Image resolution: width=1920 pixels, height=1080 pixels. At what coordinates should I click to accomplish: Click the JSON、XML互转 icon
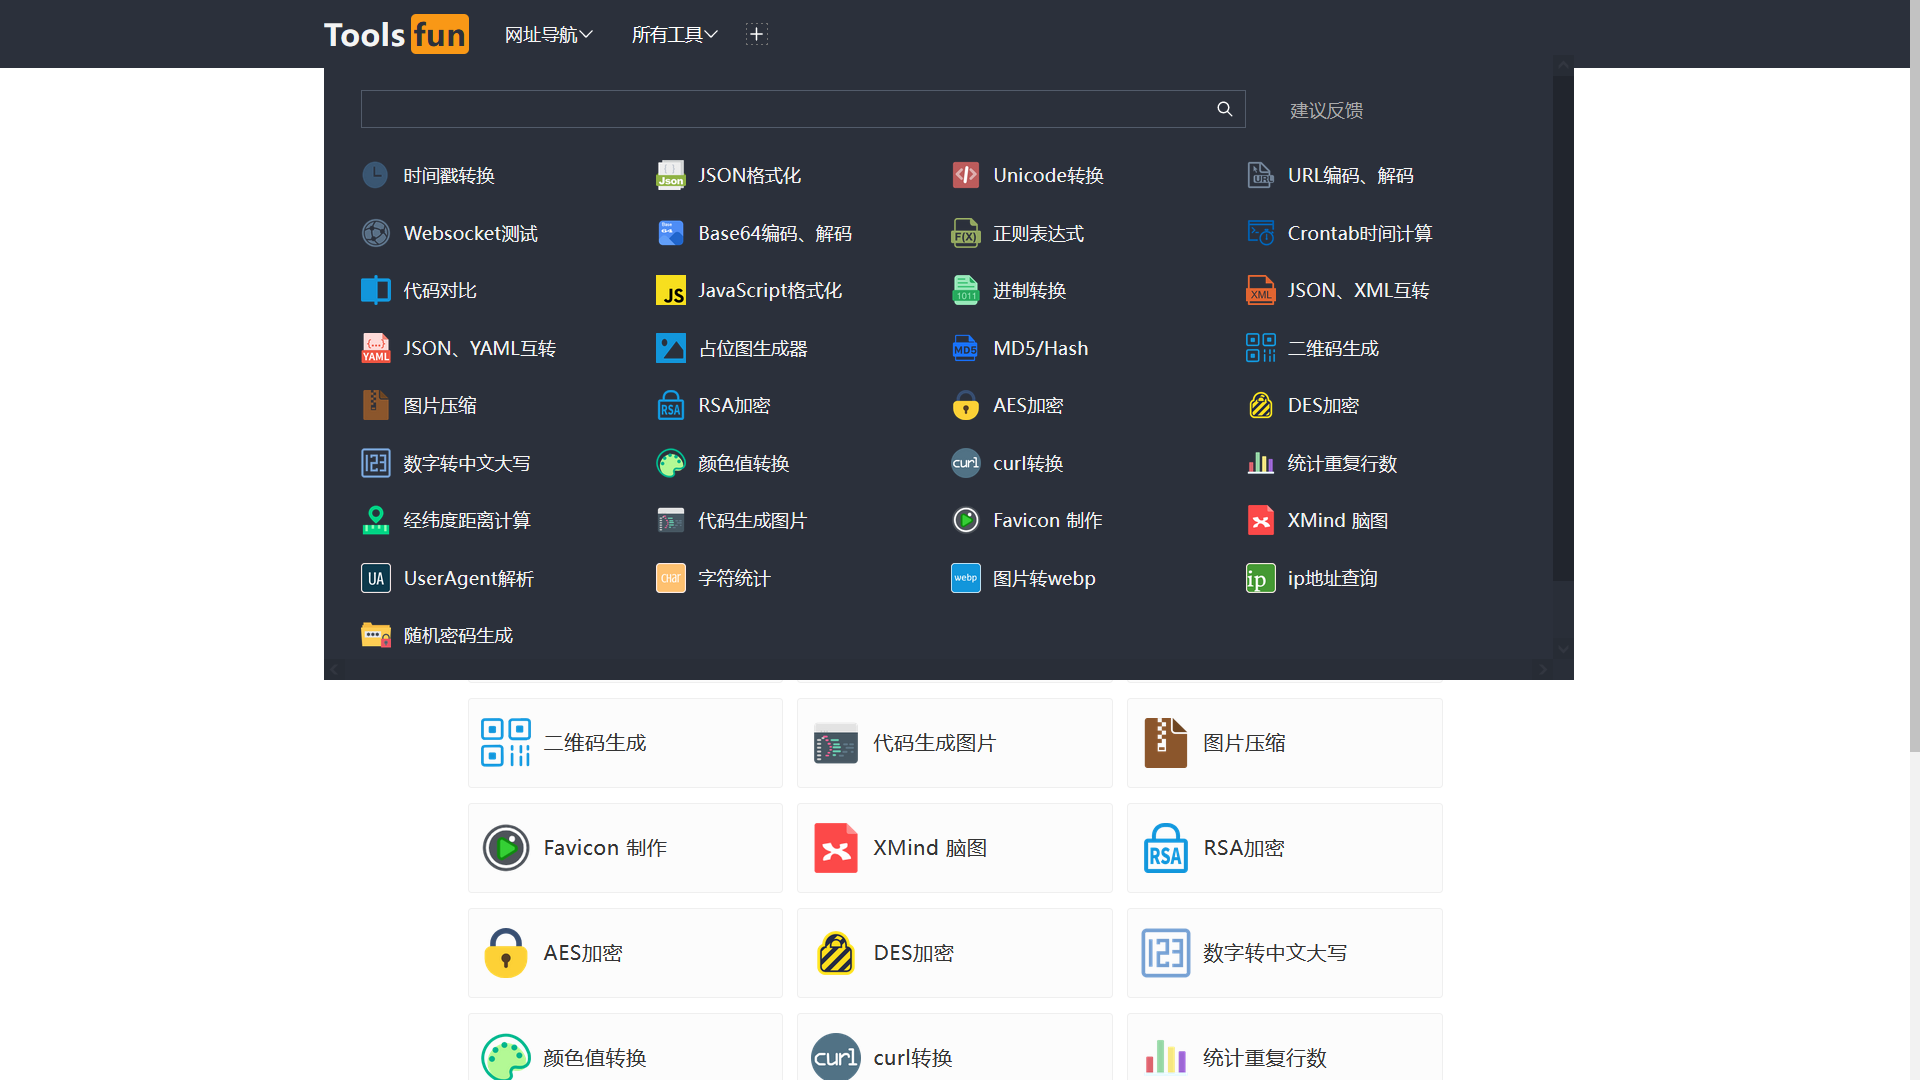click(x=1260, y=290)
